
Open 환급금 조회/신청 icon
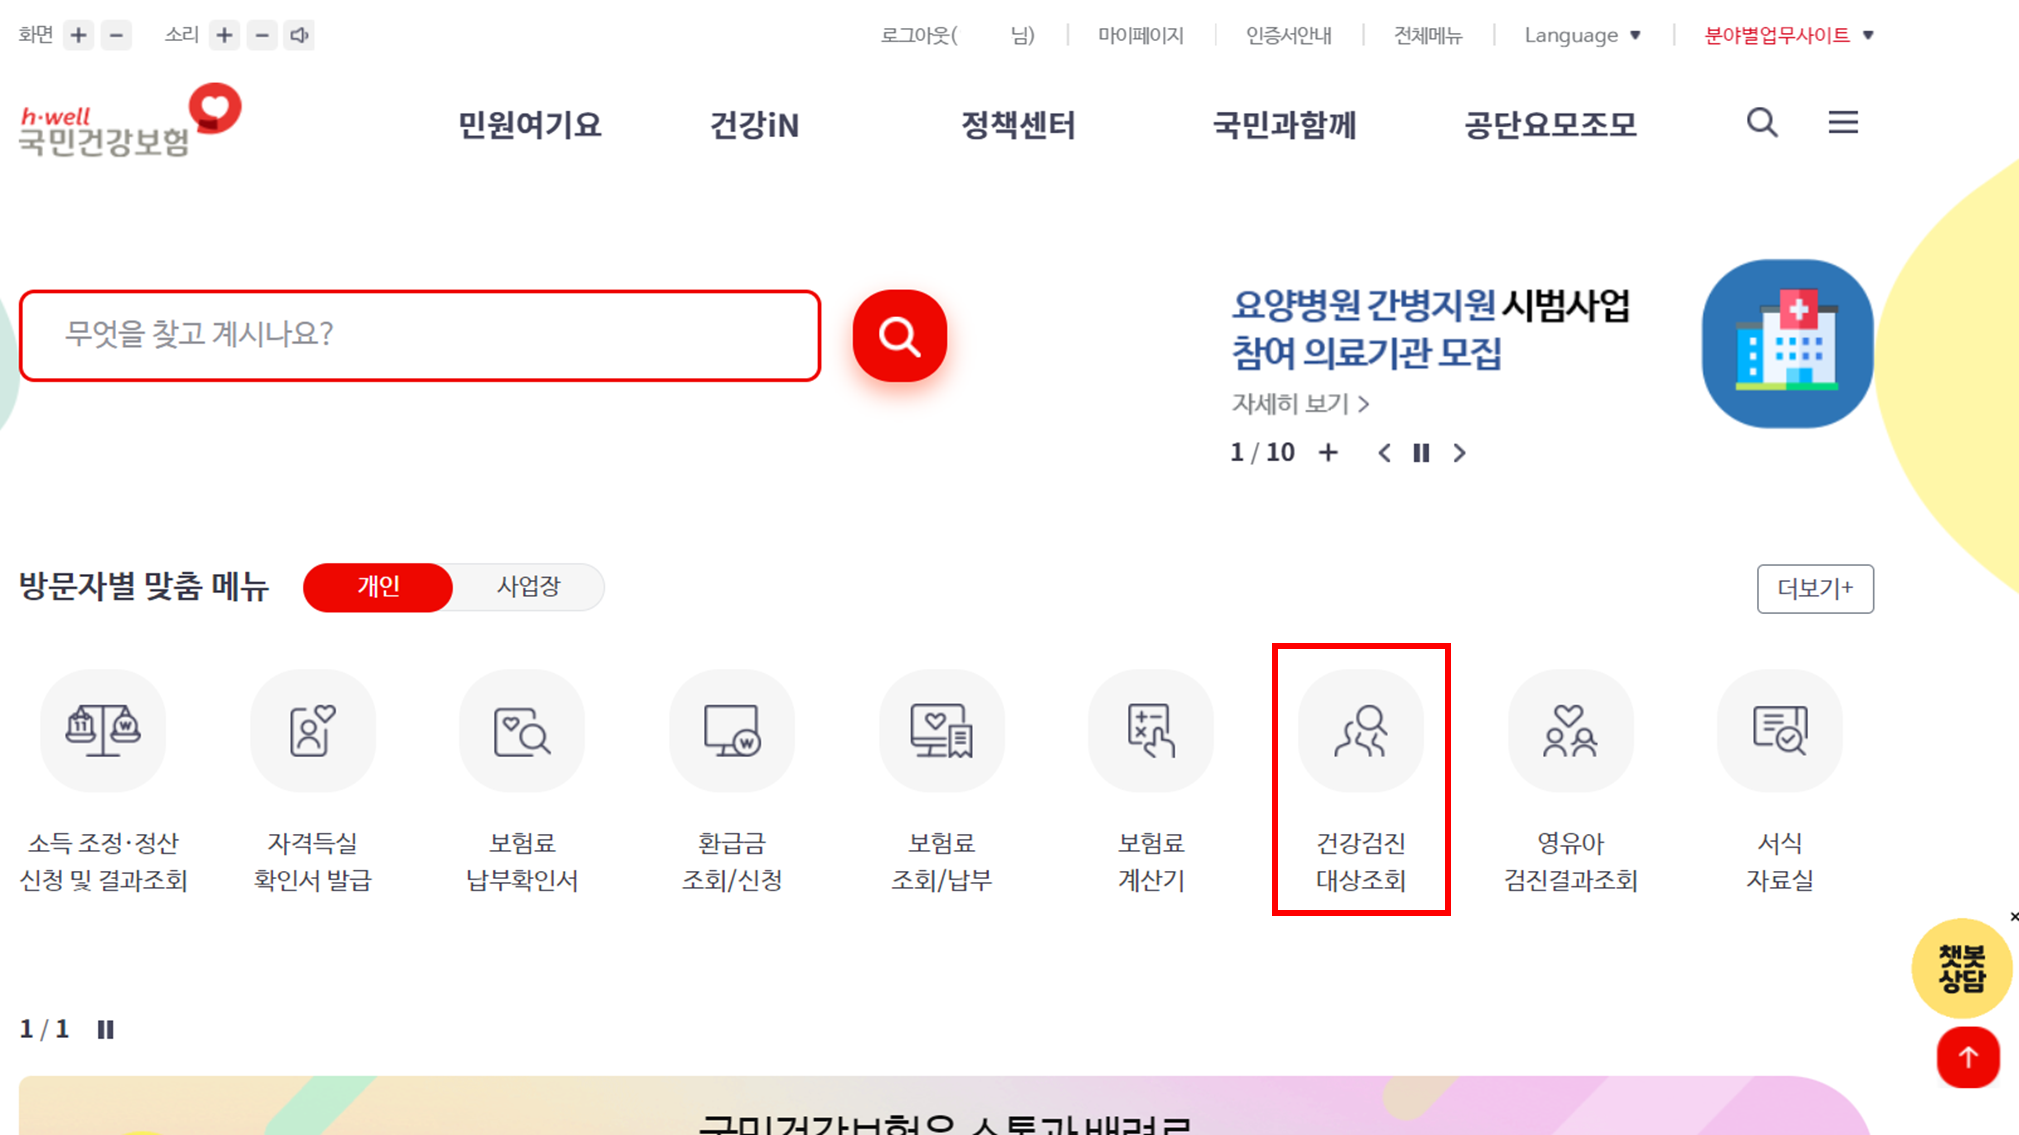pyautogui.click(x=731, y=731)
